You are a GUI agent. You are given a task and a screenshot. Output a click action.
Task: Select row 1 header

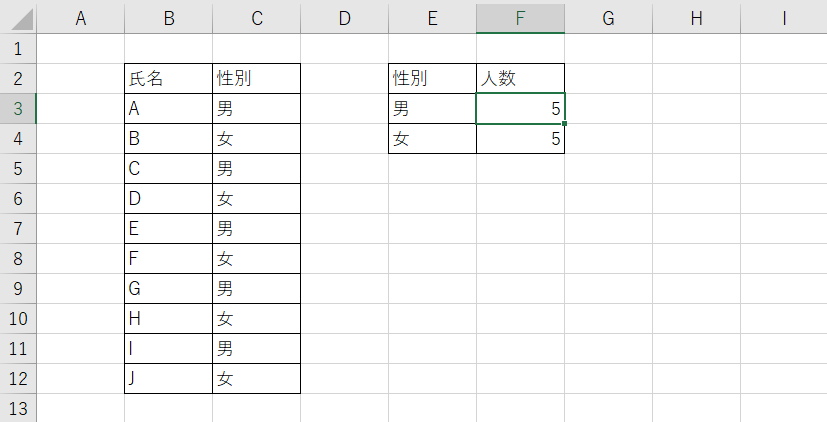(18, 49)
